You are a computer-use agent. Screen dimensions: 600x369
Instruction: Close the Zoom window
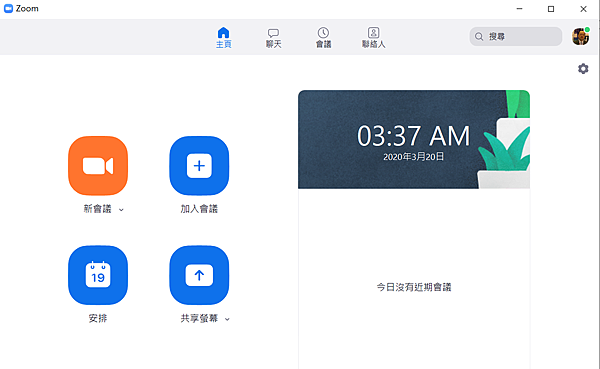(583, 8)
